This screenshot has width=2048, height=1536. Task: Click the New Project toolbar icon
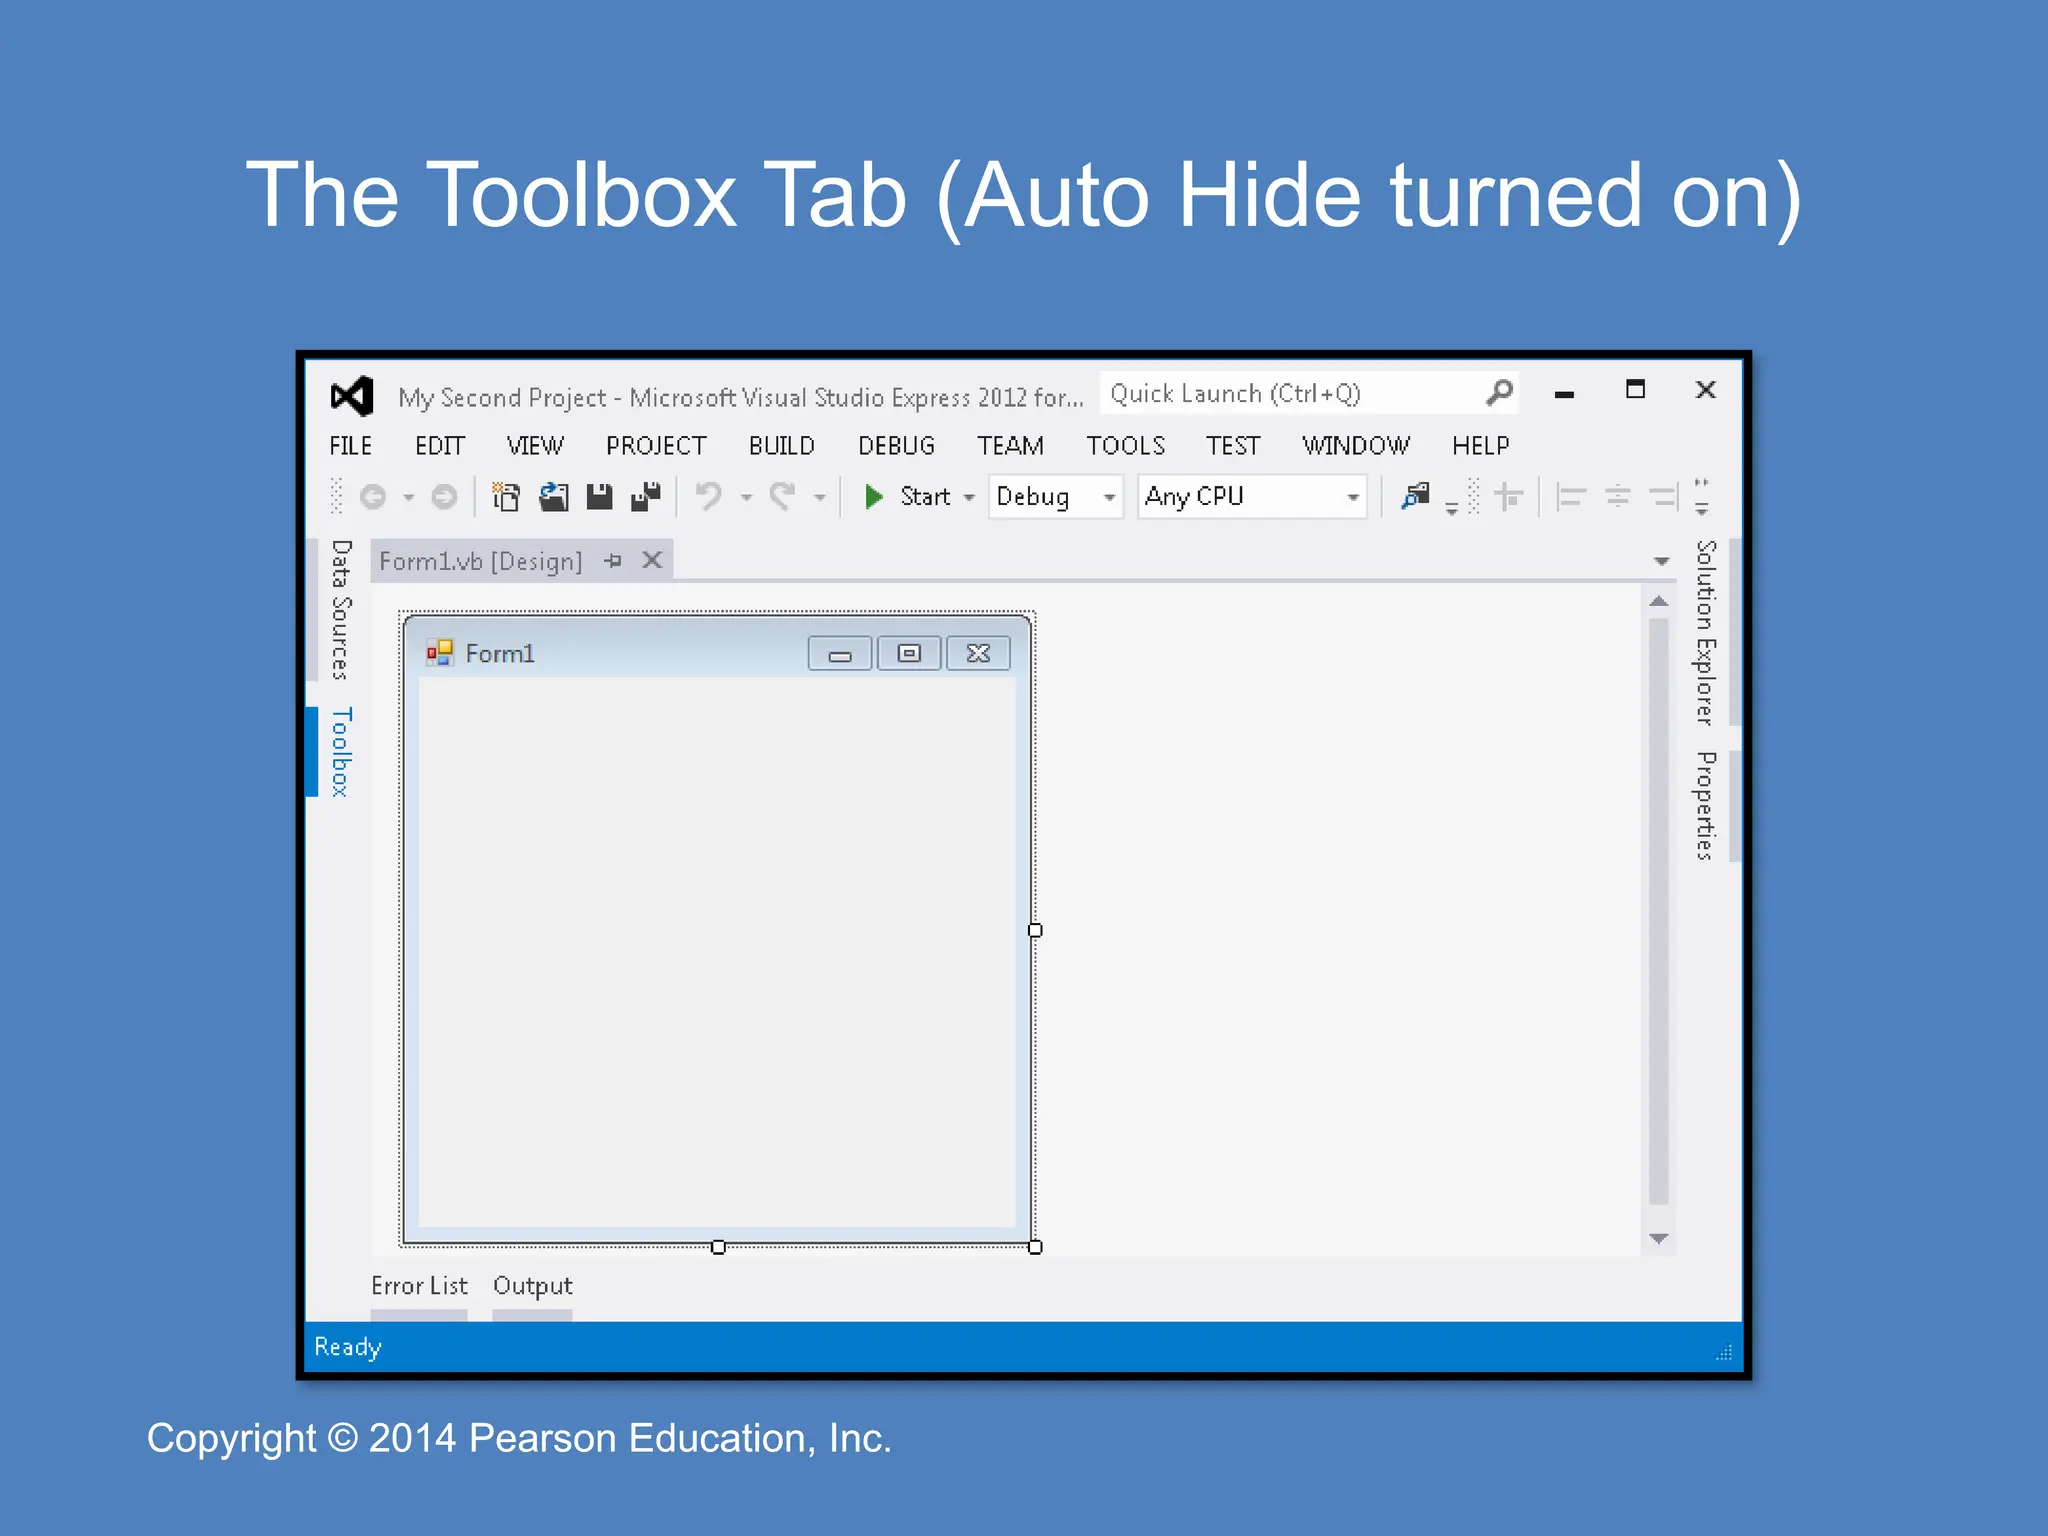click(x=506, y=496)
